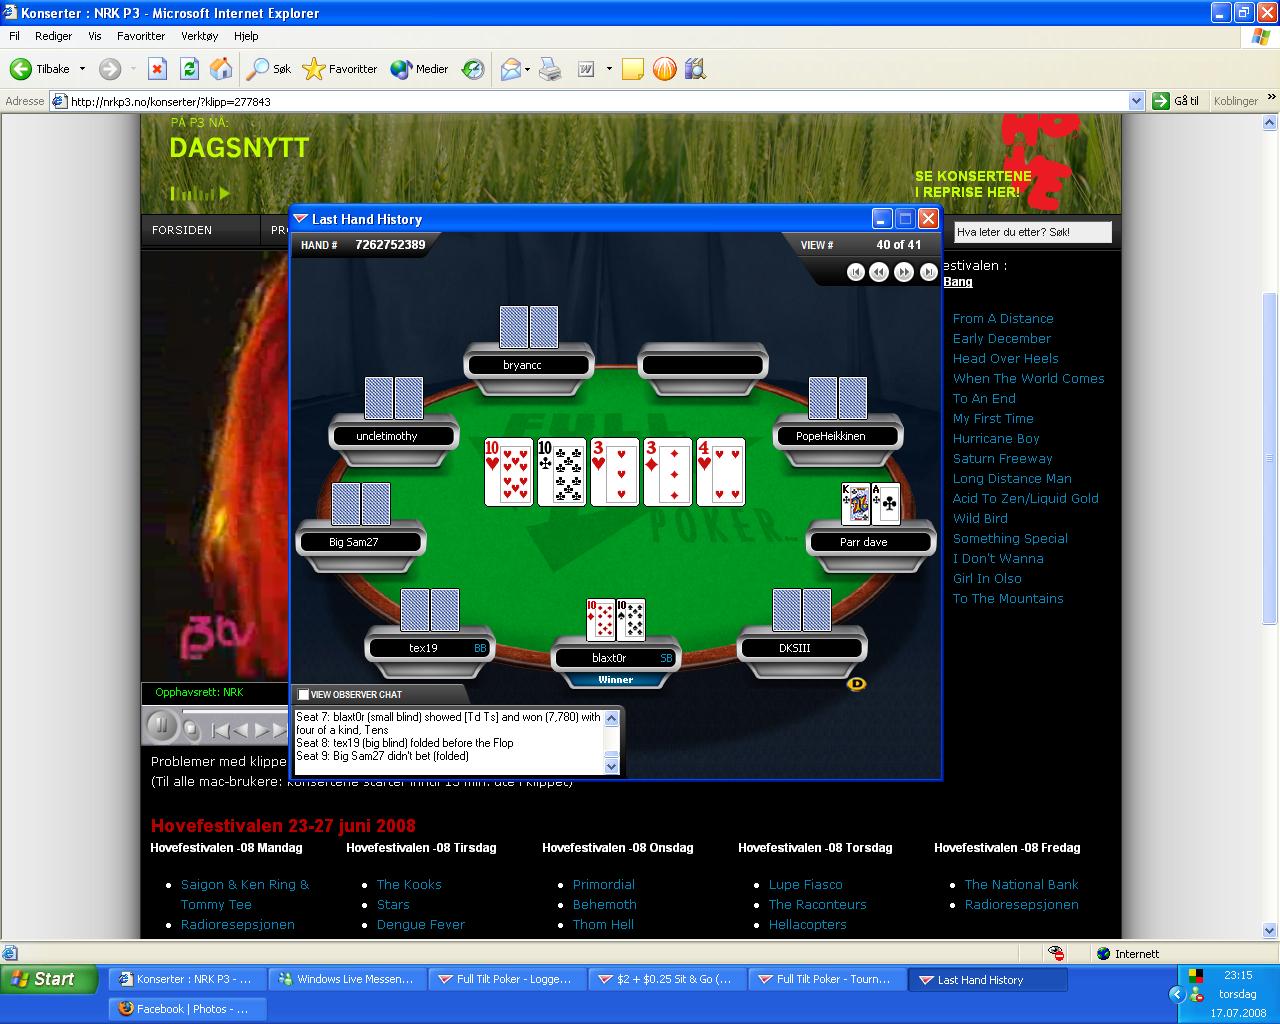Open the Favoritter menu in menu bar

pyautogui.click(x=141, y=36)
